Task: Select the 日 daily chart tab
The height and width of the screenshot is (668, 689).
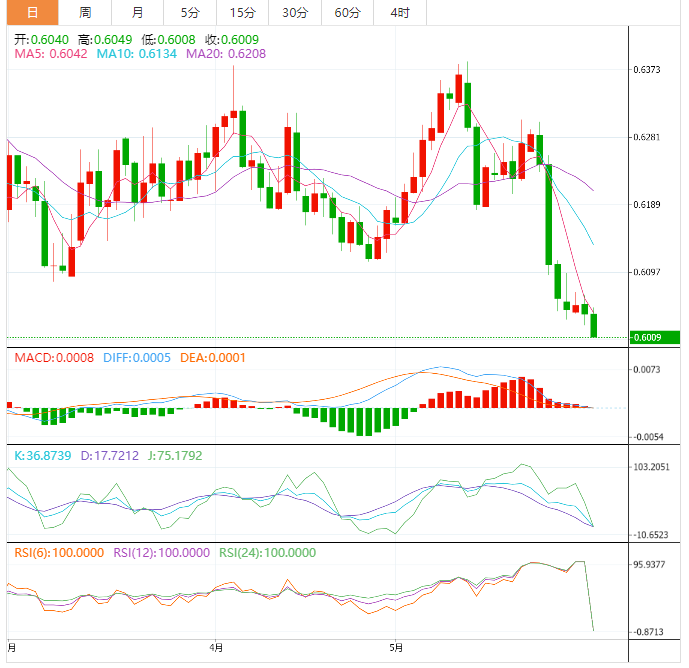Action: [32, 13]
